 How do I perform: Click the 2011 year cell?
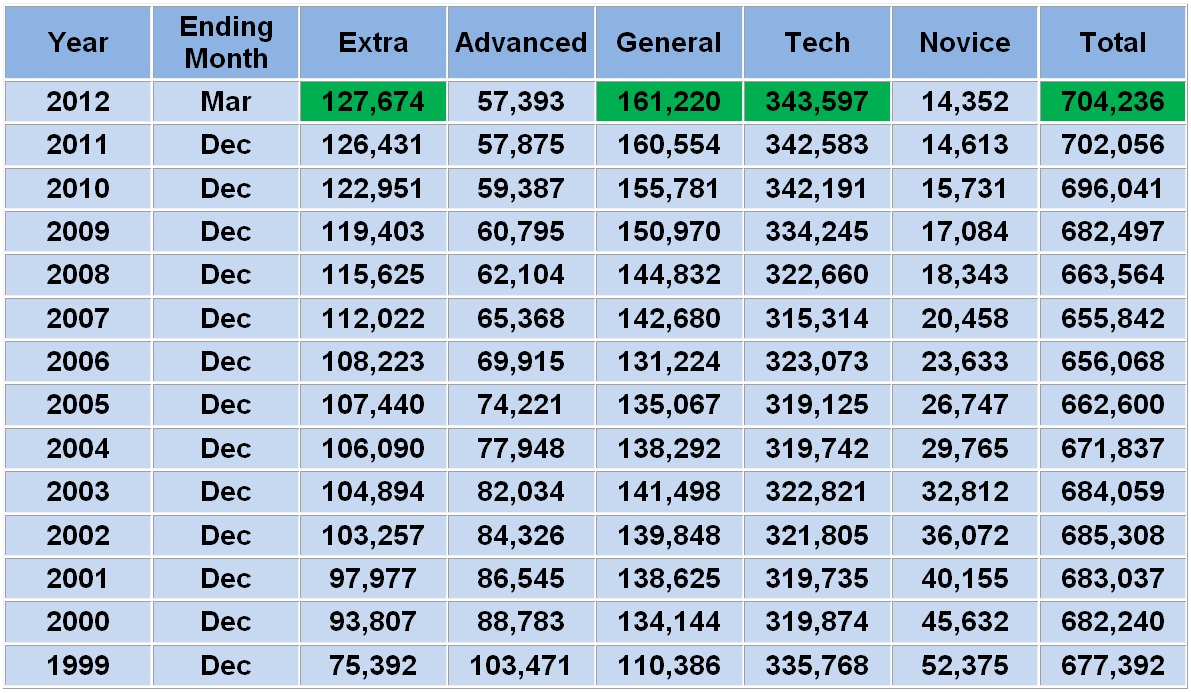pyautogui.click(x=78, y=145)
